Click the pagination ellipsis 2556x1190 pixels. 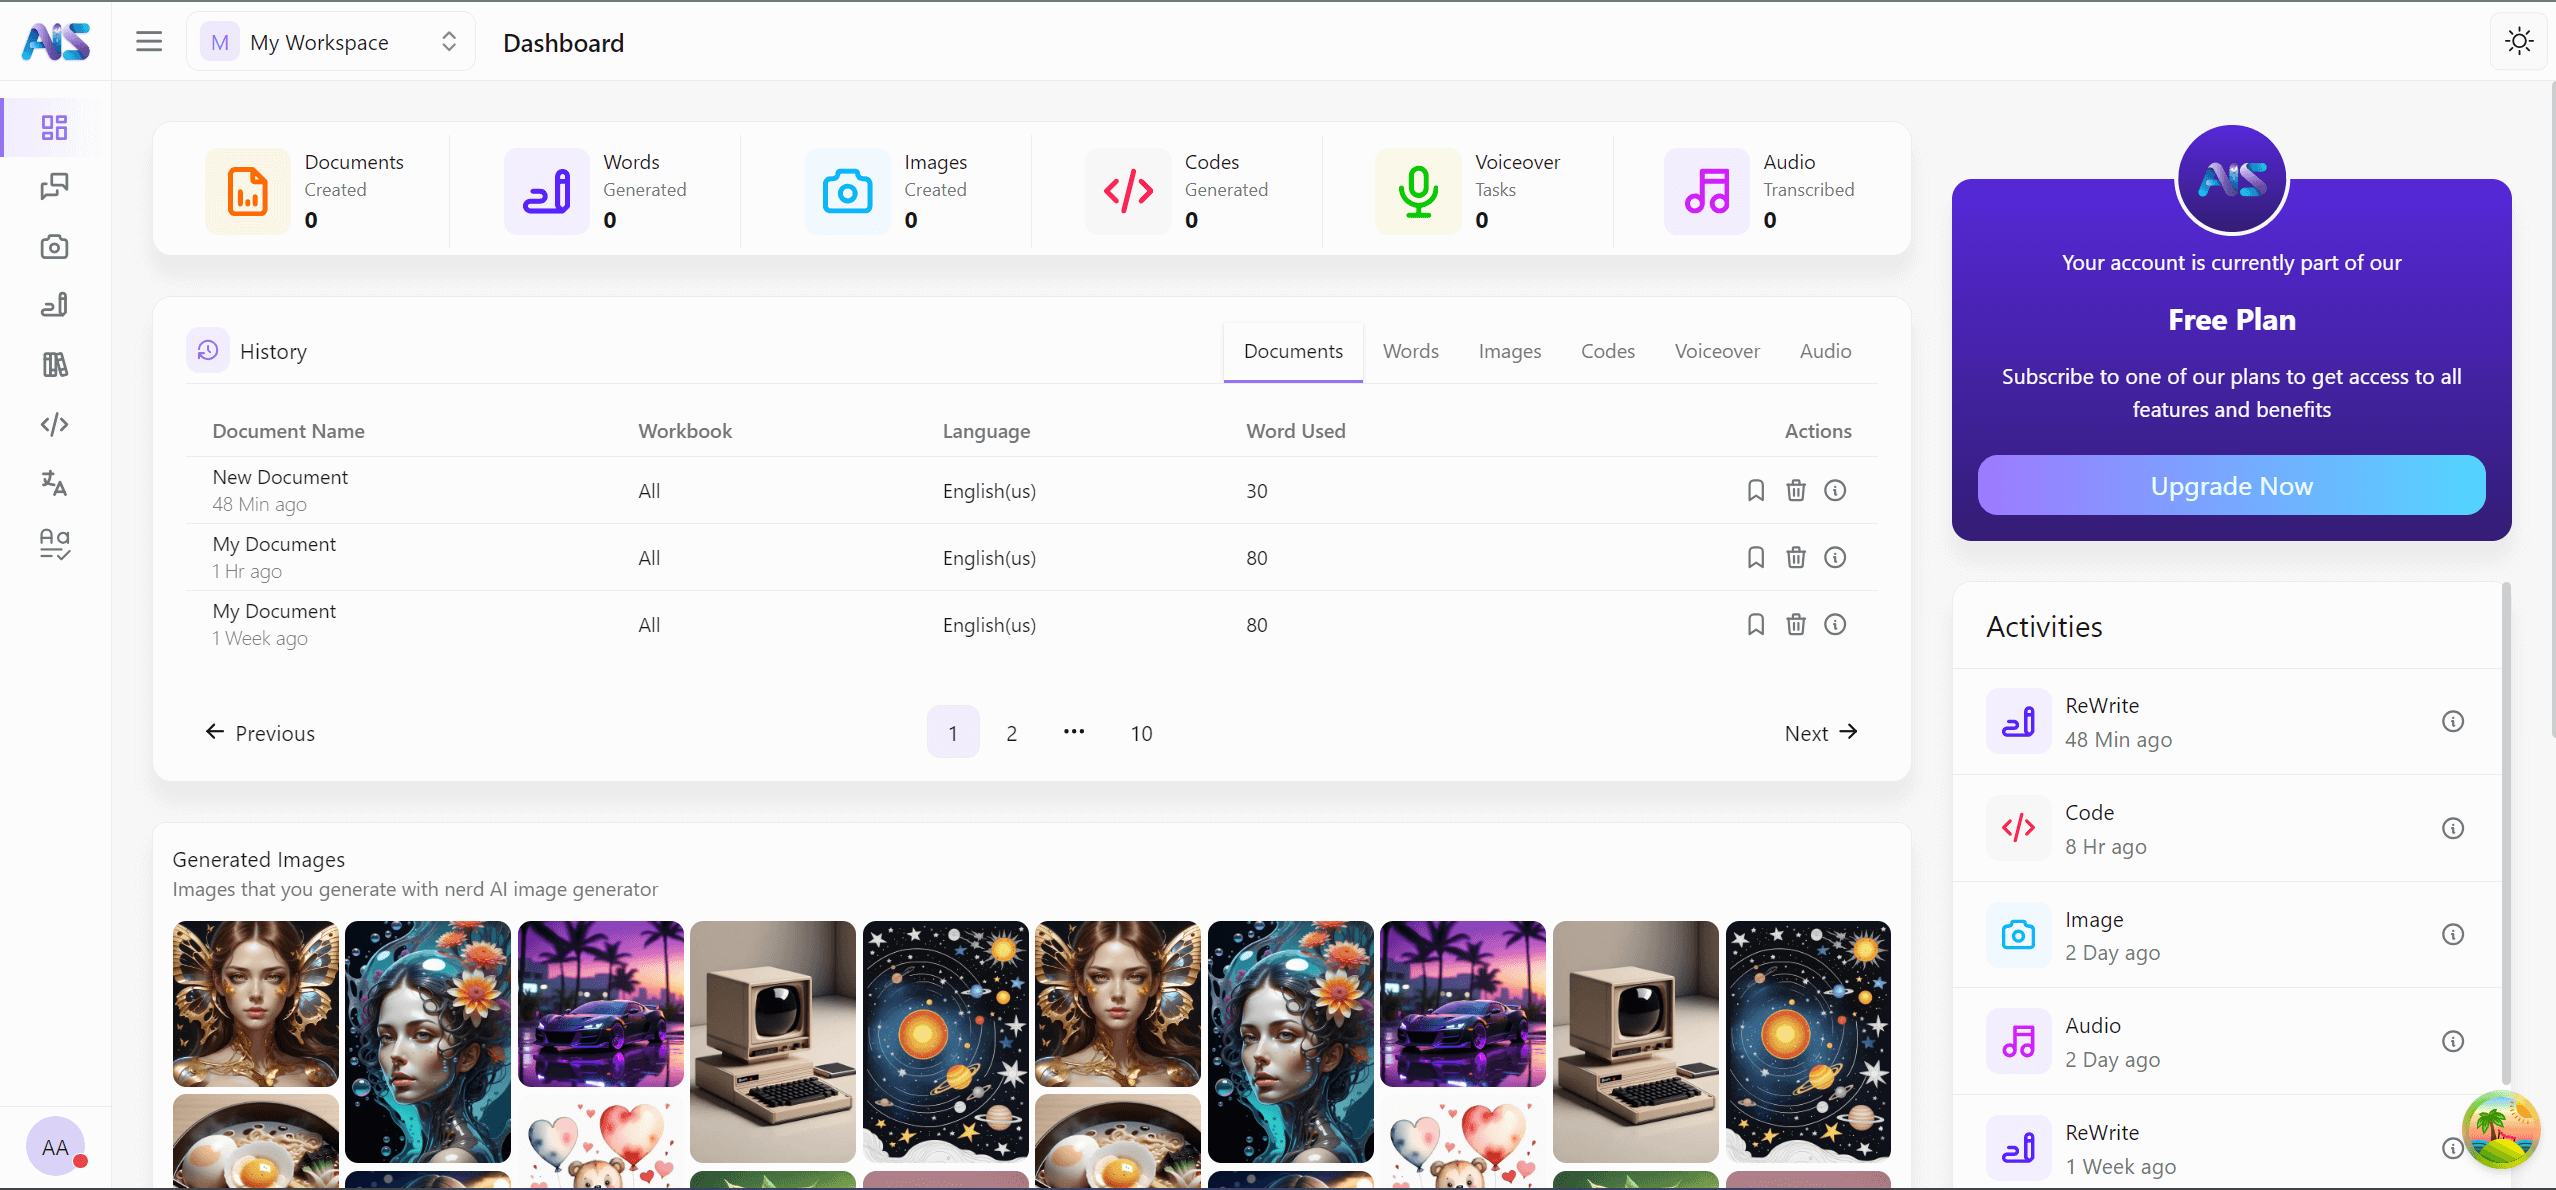pyautogui.click(x=1074, y=732)
